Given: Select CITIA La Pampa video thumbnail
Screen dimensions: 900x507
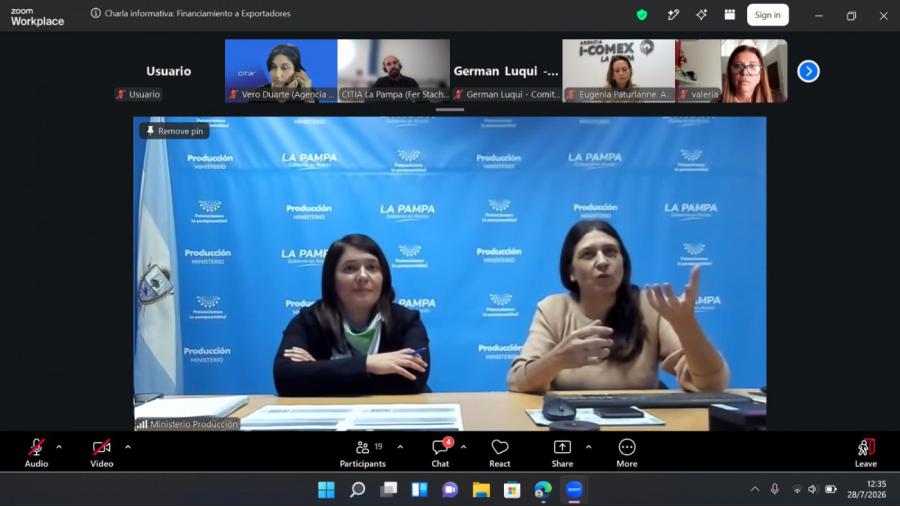Looking at the screenshot, I should point(394,71).
